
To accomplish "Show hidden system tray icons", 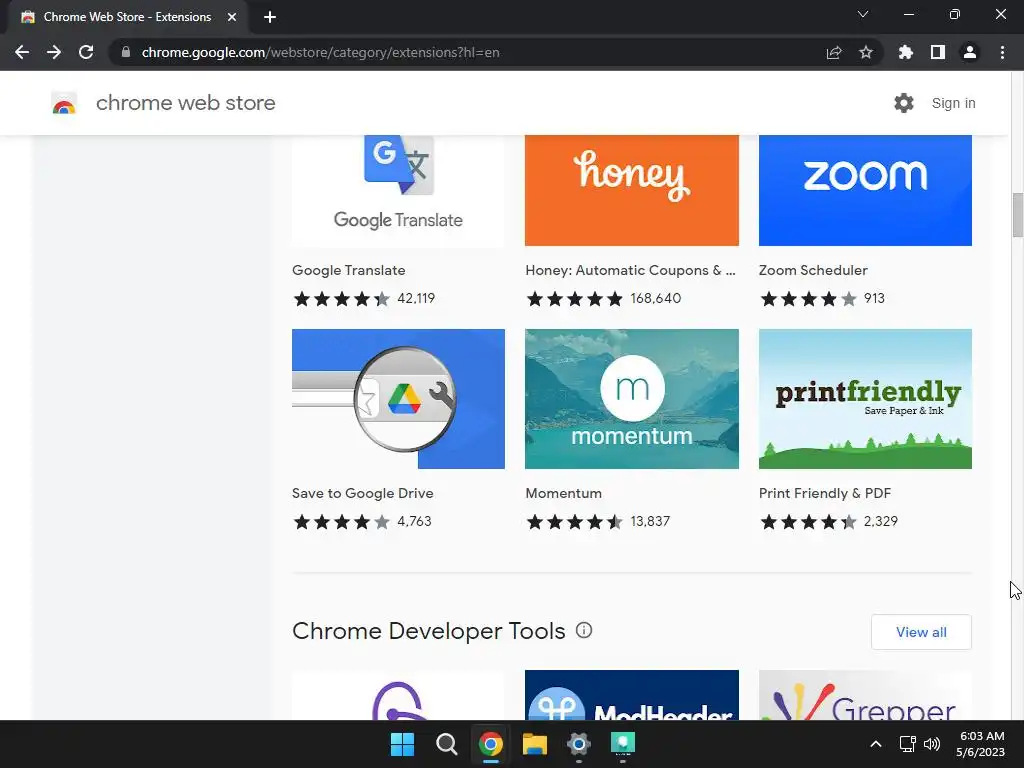I will (x=876, y=744).
